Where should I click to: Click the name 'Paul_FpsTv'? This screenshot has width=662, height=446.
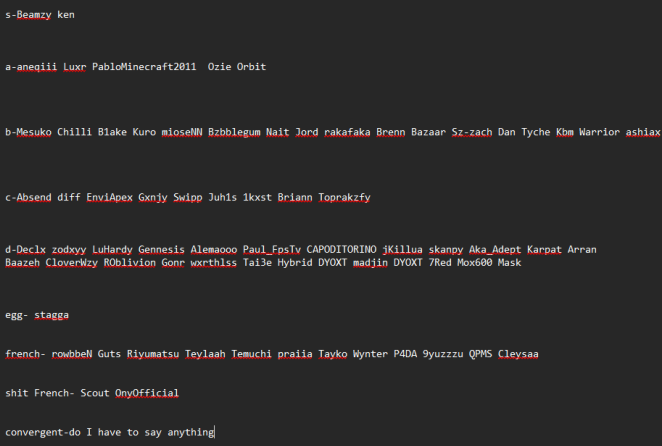coord(271,250)
